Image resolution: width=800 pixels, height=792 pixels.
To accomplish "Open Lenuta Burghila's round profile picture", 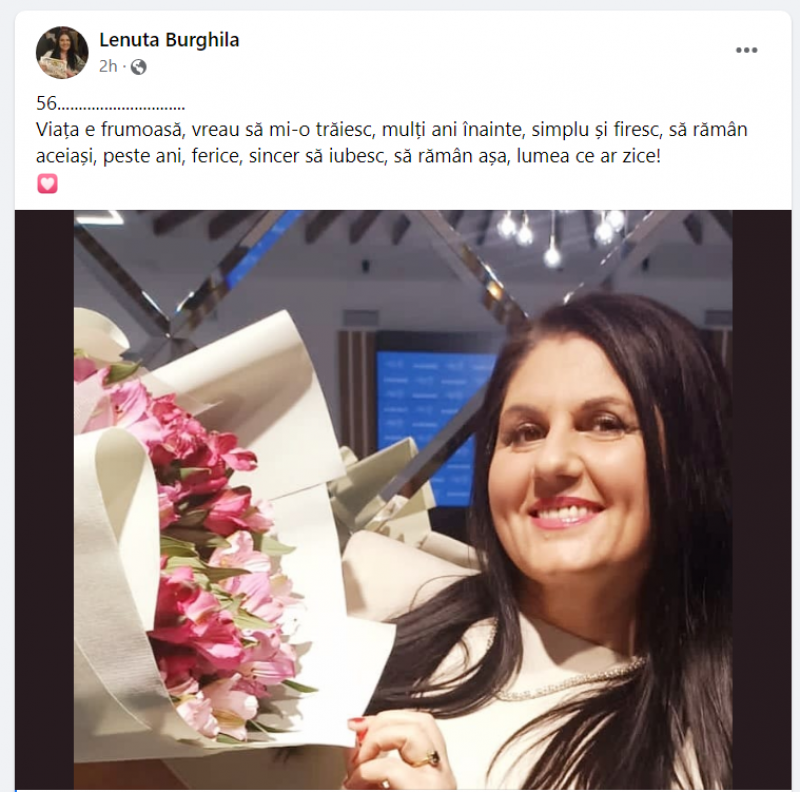I will pyautogui.click(x=62, y=53).
